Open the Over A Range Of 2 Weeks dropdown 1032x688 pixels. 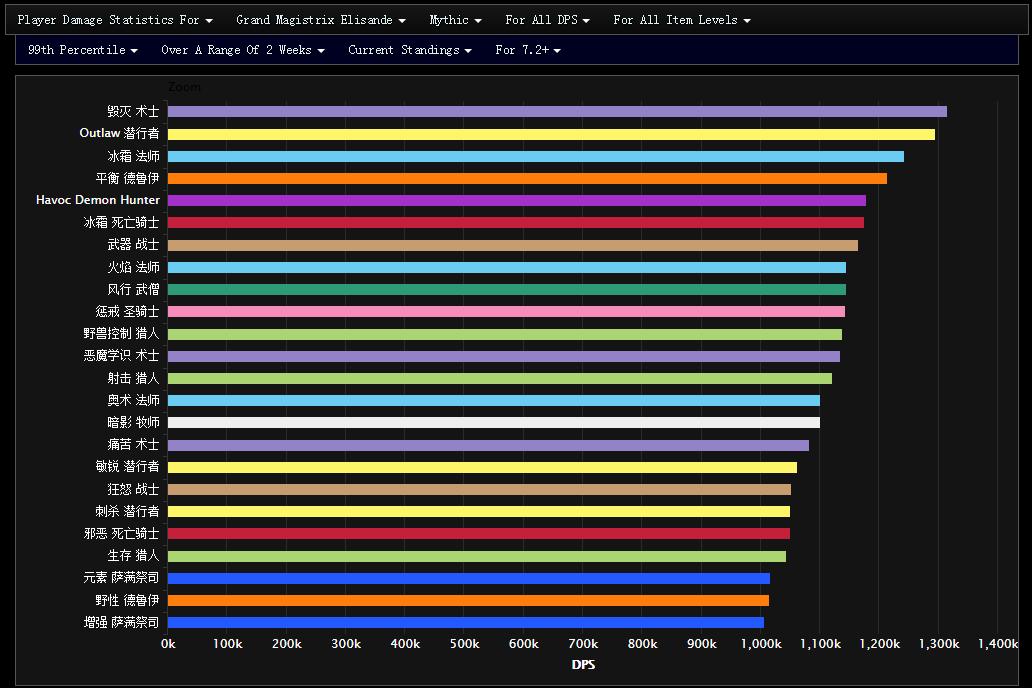point(243,50)
